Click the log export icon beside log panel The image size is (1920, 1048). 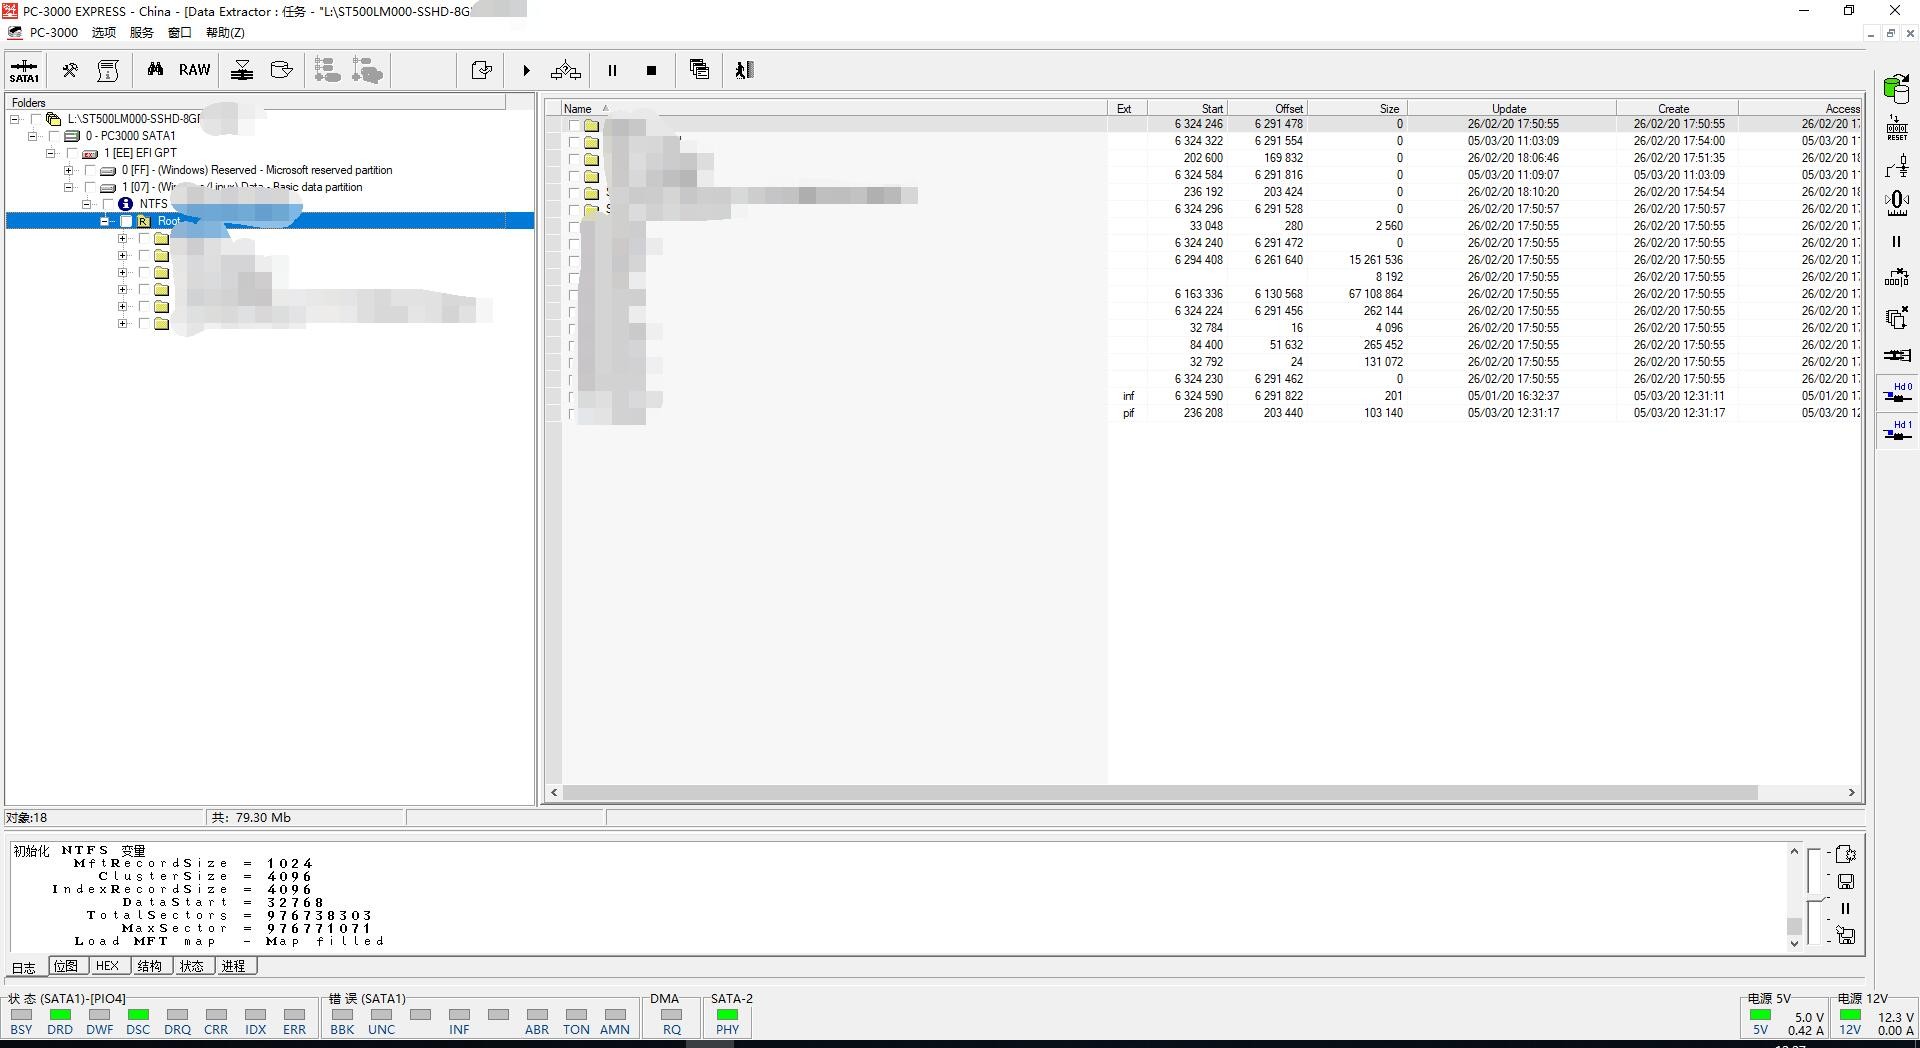pos(1846,854)
